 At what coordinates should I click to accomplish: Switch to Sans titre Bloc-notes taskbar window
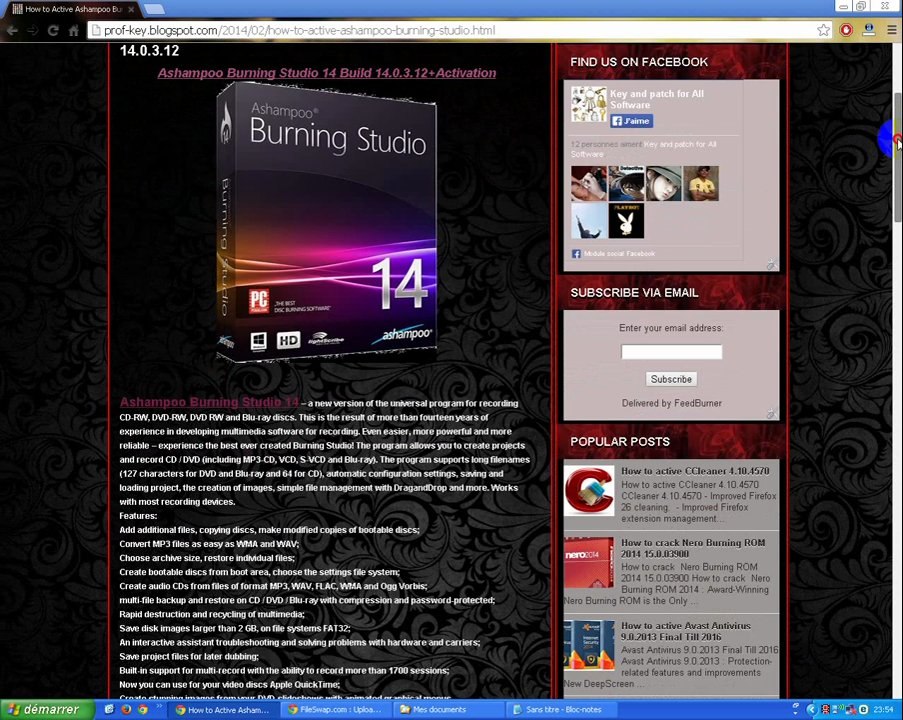pyautogui.click(x=561, y=710)
